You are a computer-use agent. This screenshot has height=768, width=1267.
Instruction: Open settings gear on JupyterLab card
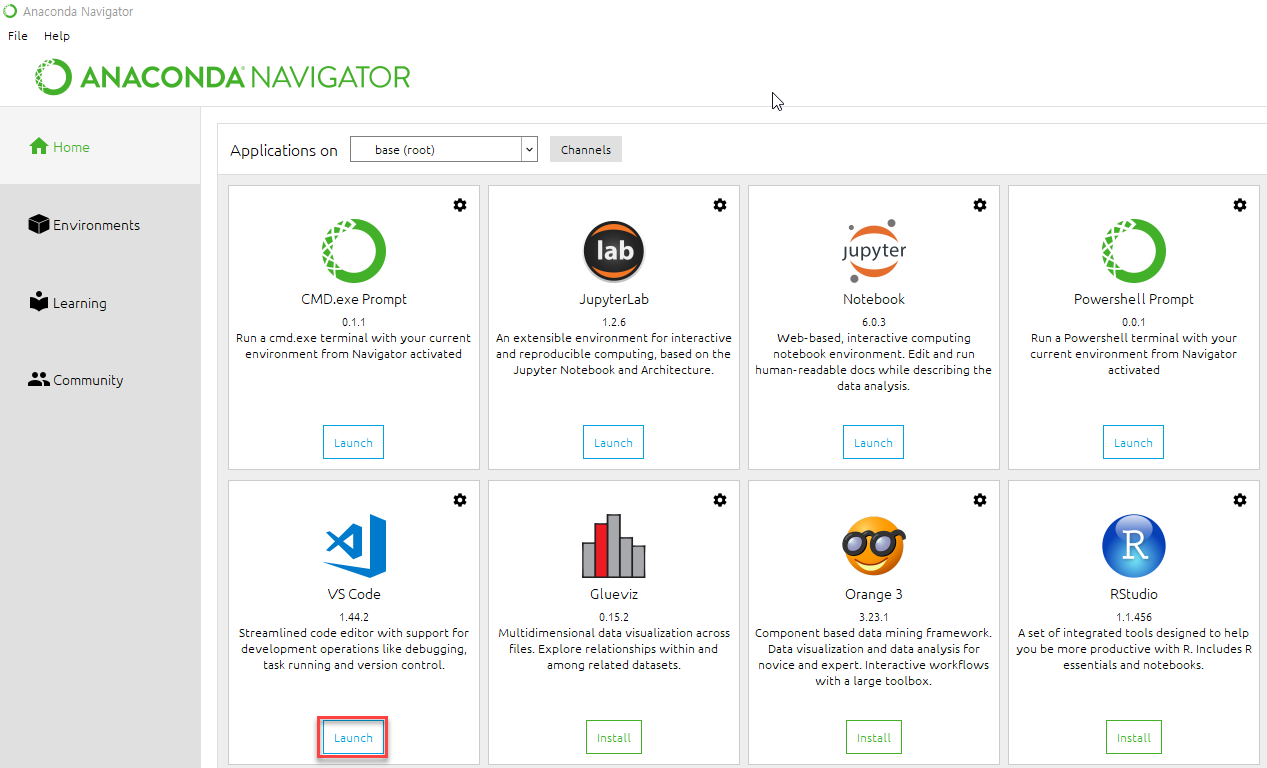(x=720, y=205)
